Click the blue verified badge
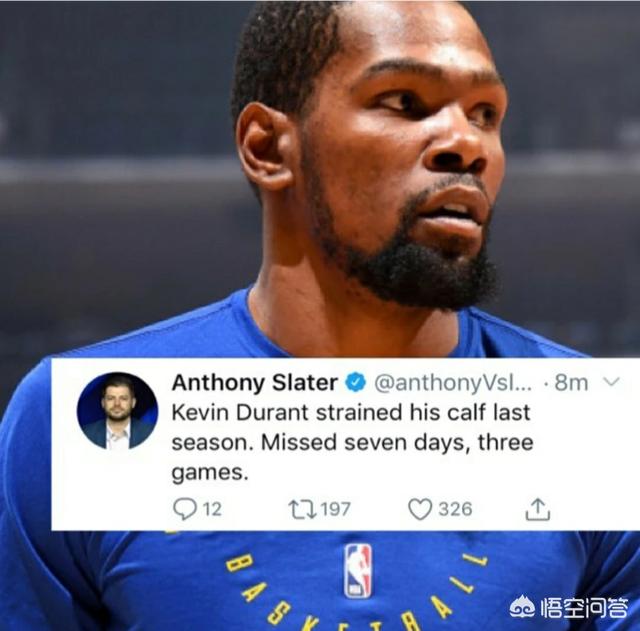The width and height of the screenshot is (640, 631). (356, 383)
